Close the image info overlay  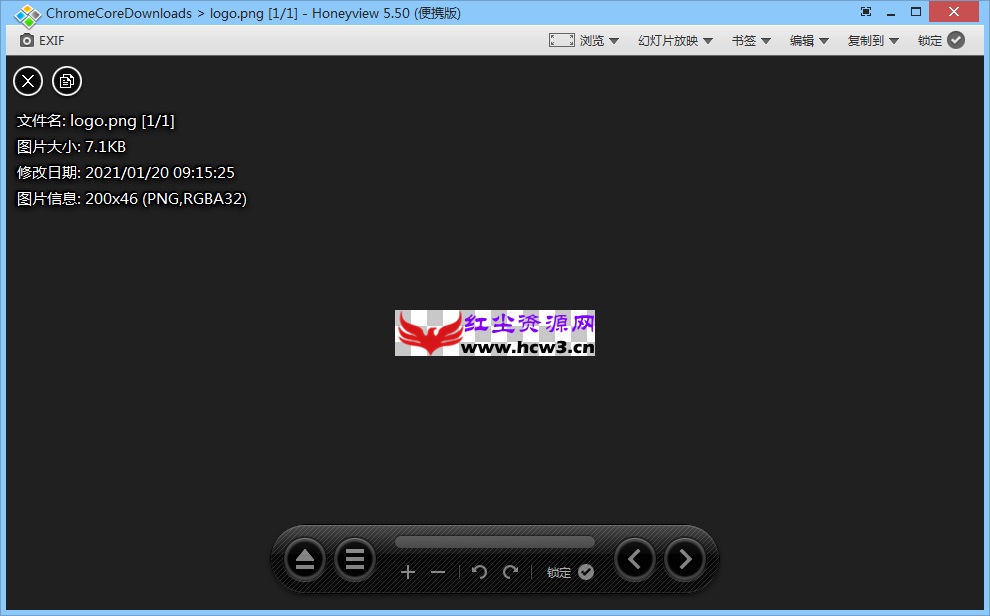28,81
